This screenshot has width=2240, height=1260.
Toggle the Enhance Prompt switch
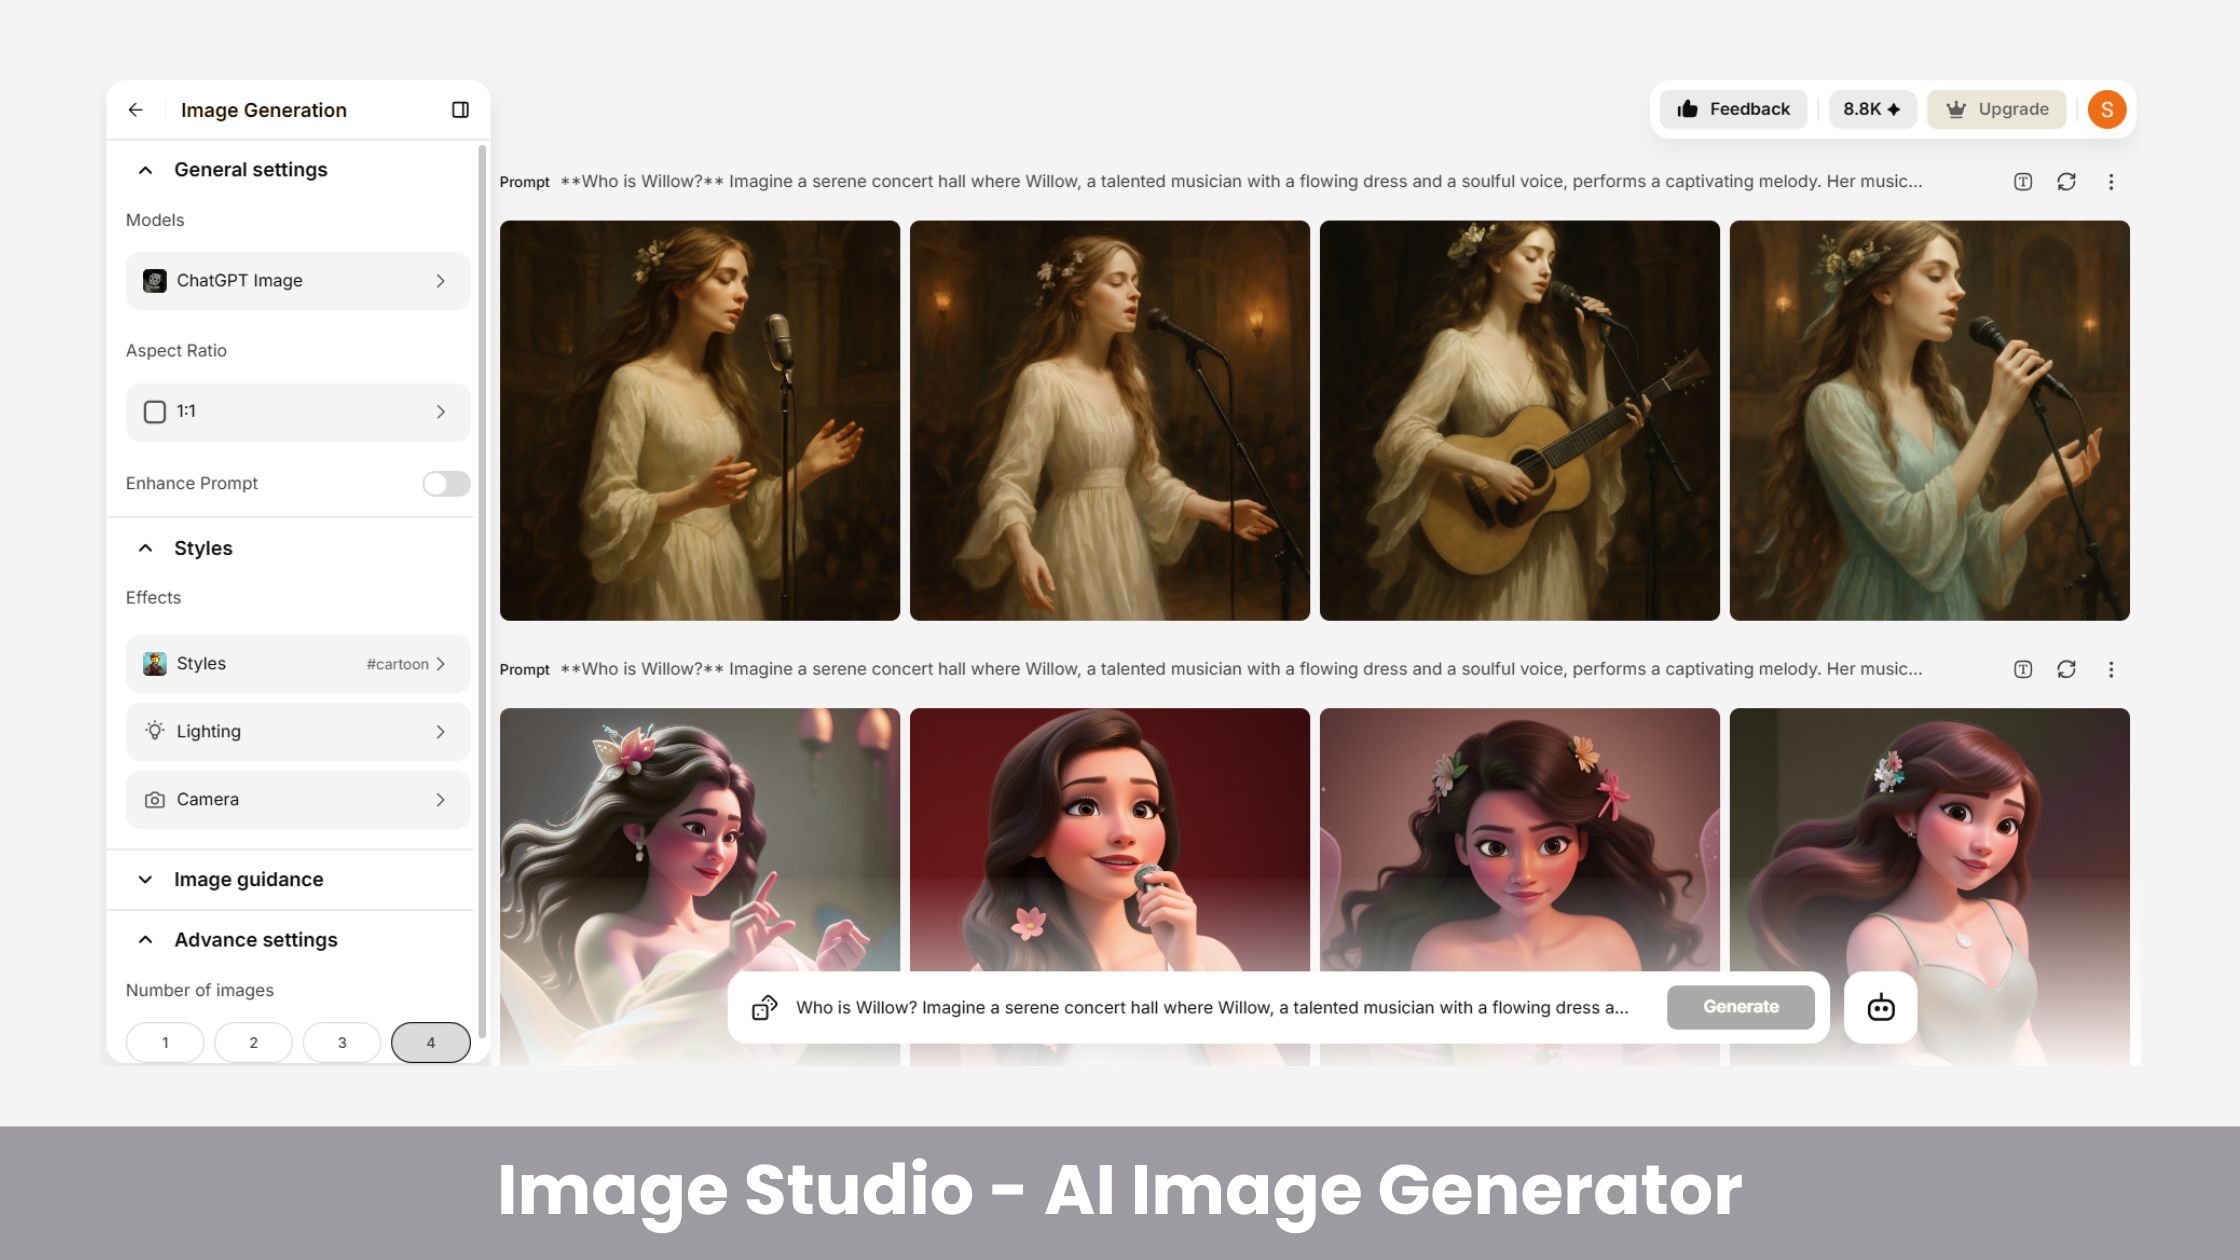click(x=446, y=484)
